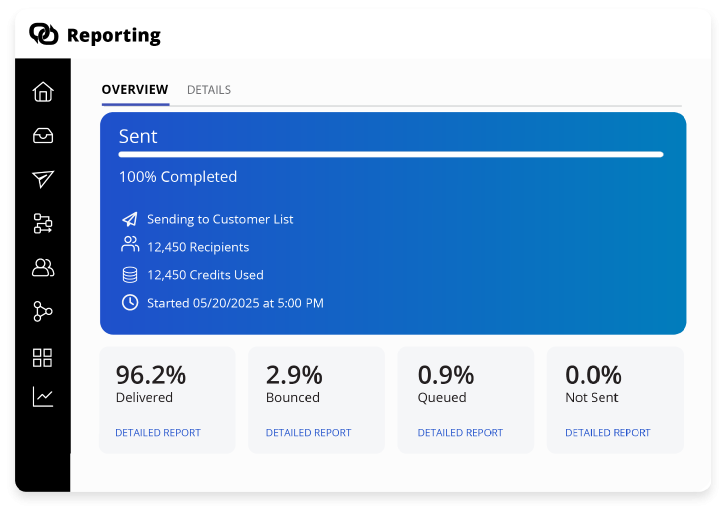Open the Send paper-plane sidebar icon
This screenshot has width=726, height=513.
pyautogui.click(x=43, y=179)
